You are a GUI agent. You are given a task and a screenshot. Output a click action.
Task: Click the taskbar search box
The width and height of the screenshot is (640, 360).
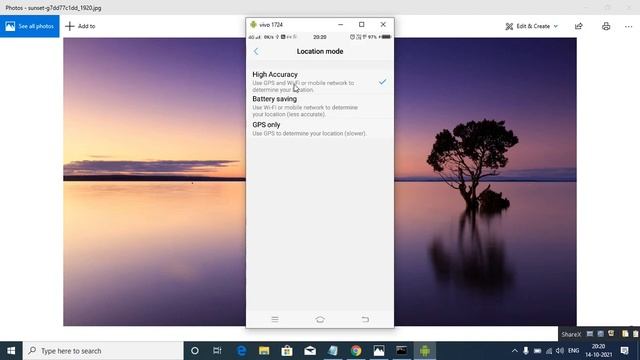click(103, 351)
